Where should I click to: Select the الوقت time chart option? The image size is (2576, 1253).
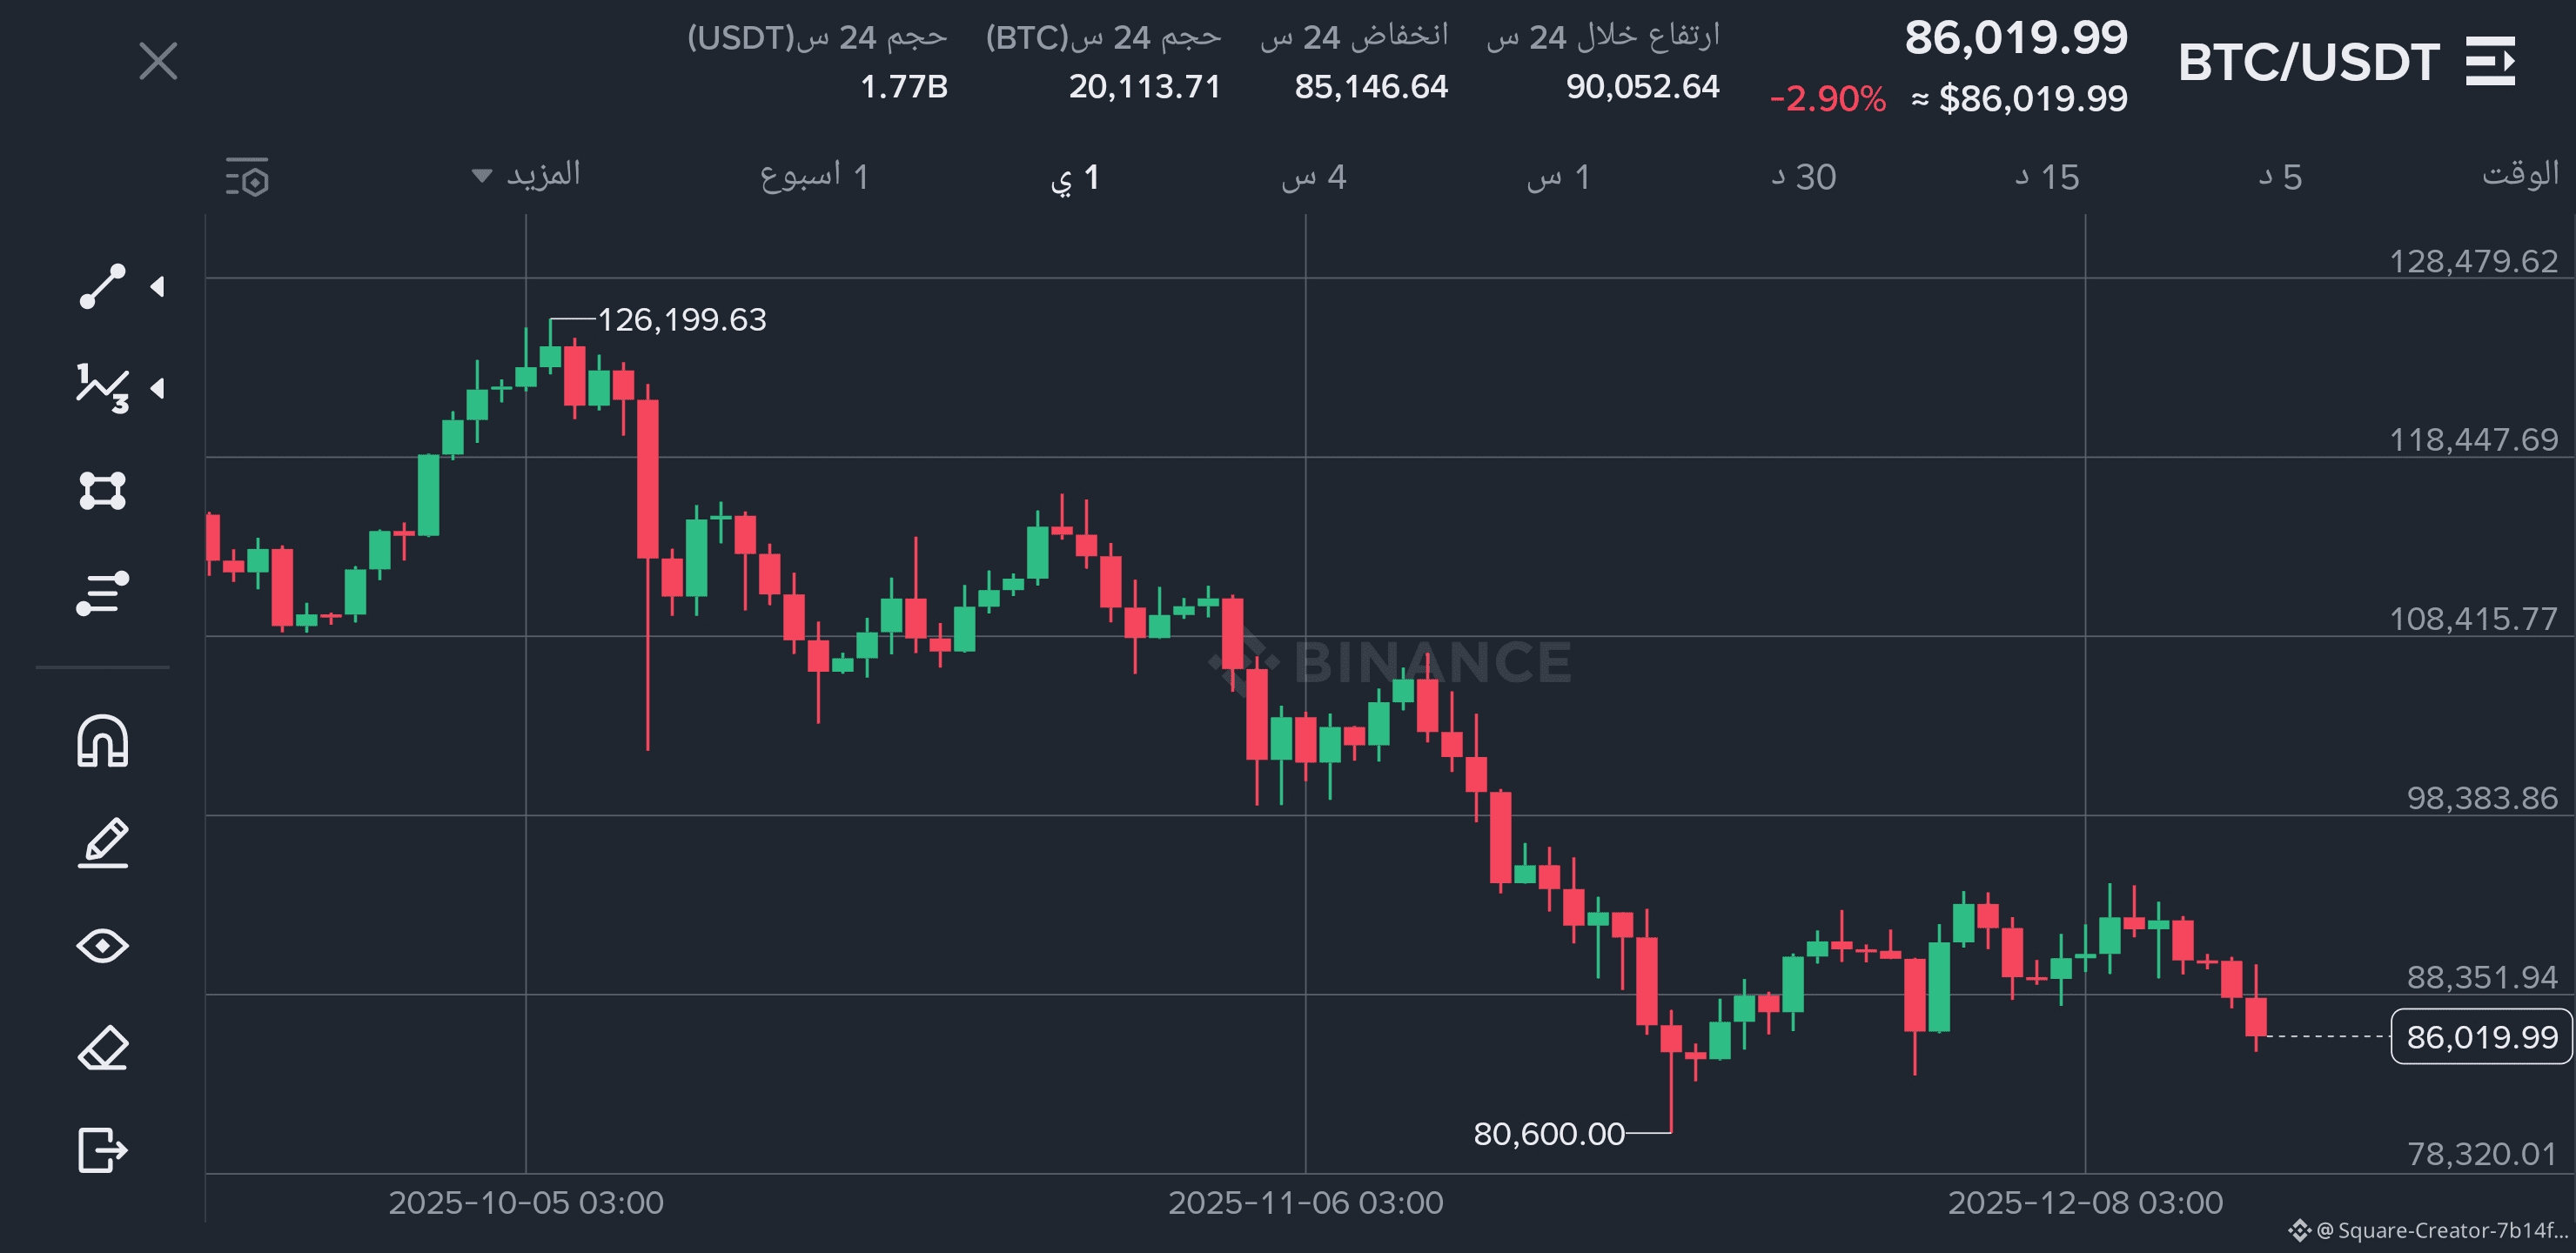coord(2519,175)
